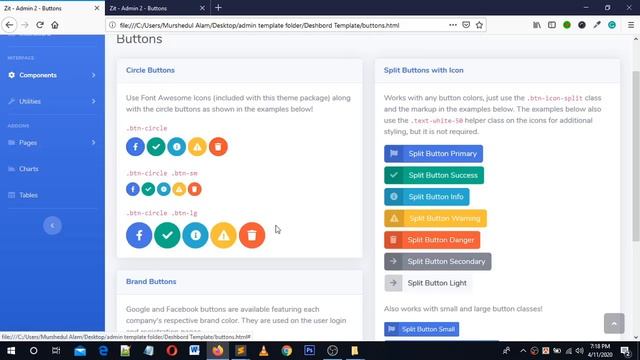Viewport: 640px width, 360px height.
Task: Go to the browser home page icon
Action: click(55, 25)
